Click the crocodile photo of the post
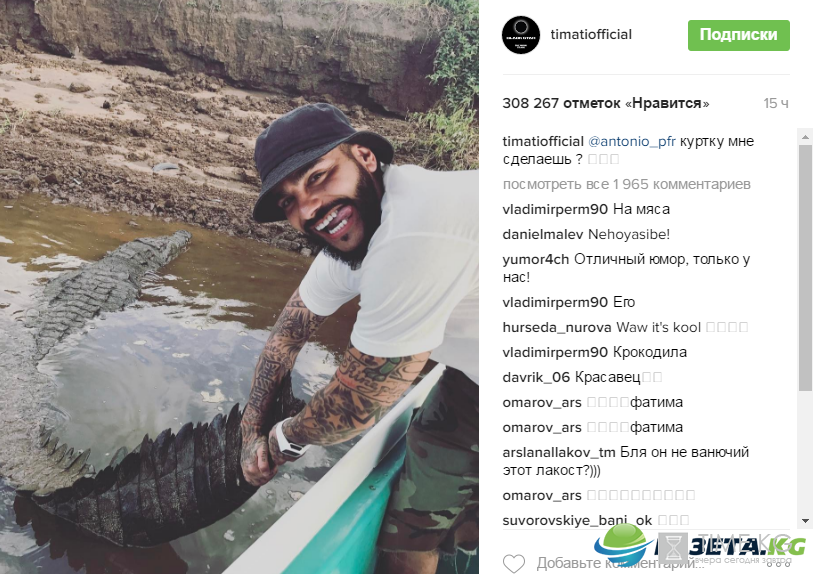The width and height of the screenshot is (813, 574). [x=239, y=287]
